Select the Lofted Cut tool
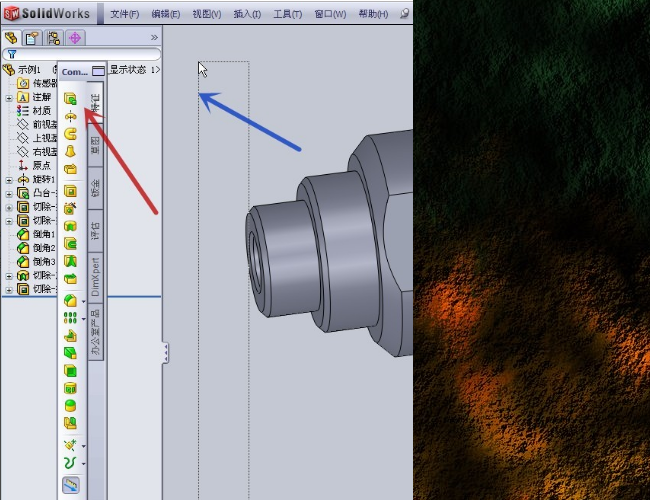The image size is (650, 500). (x=70, y=261)
